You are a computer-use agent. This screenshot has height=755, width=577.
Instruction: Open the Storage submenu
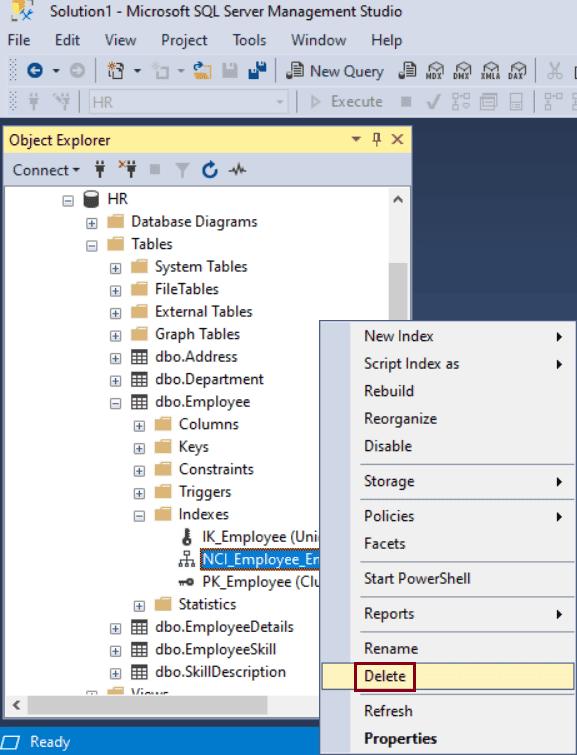click(448, 481)
